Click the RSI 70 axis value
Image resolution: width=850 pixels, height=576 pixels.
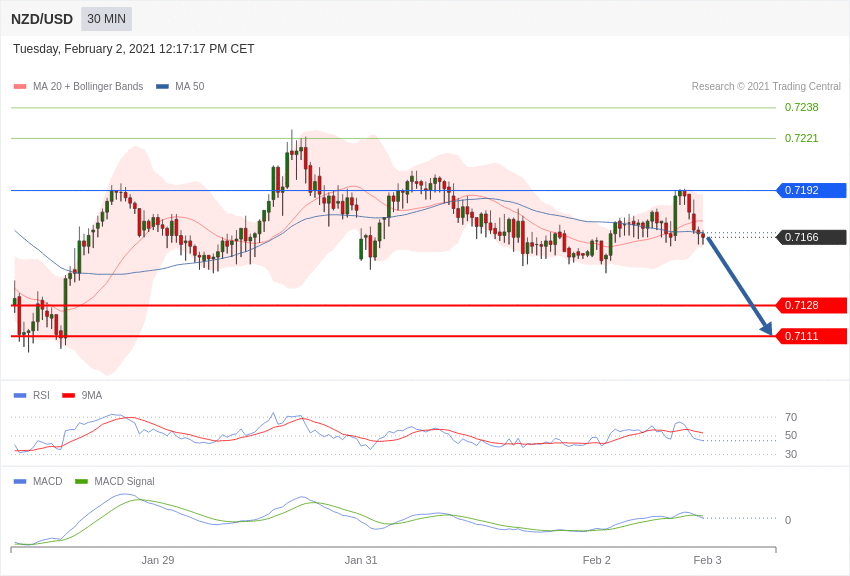click(x=791, y=417)
